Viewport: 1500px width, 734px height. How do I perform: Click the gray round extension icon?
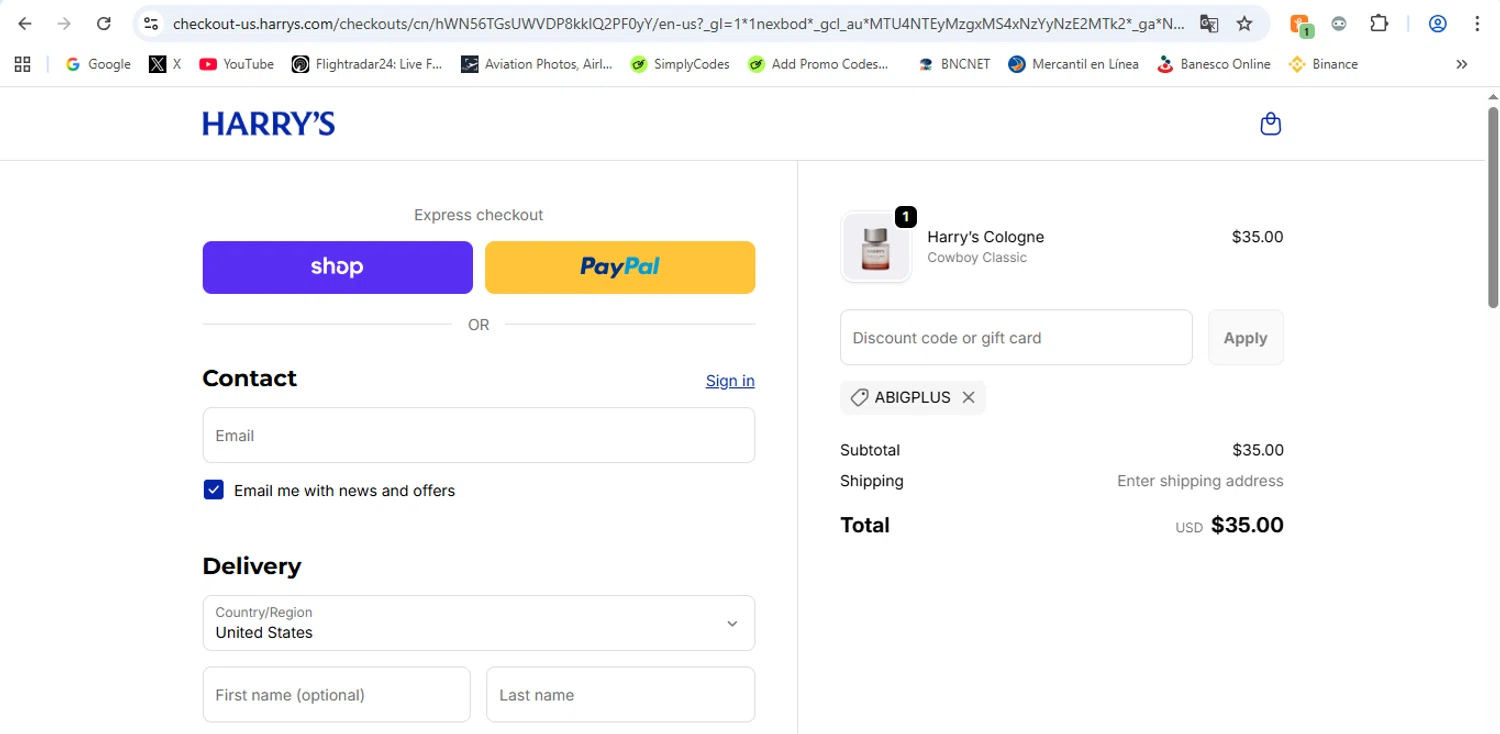(x=1339, y=23)
